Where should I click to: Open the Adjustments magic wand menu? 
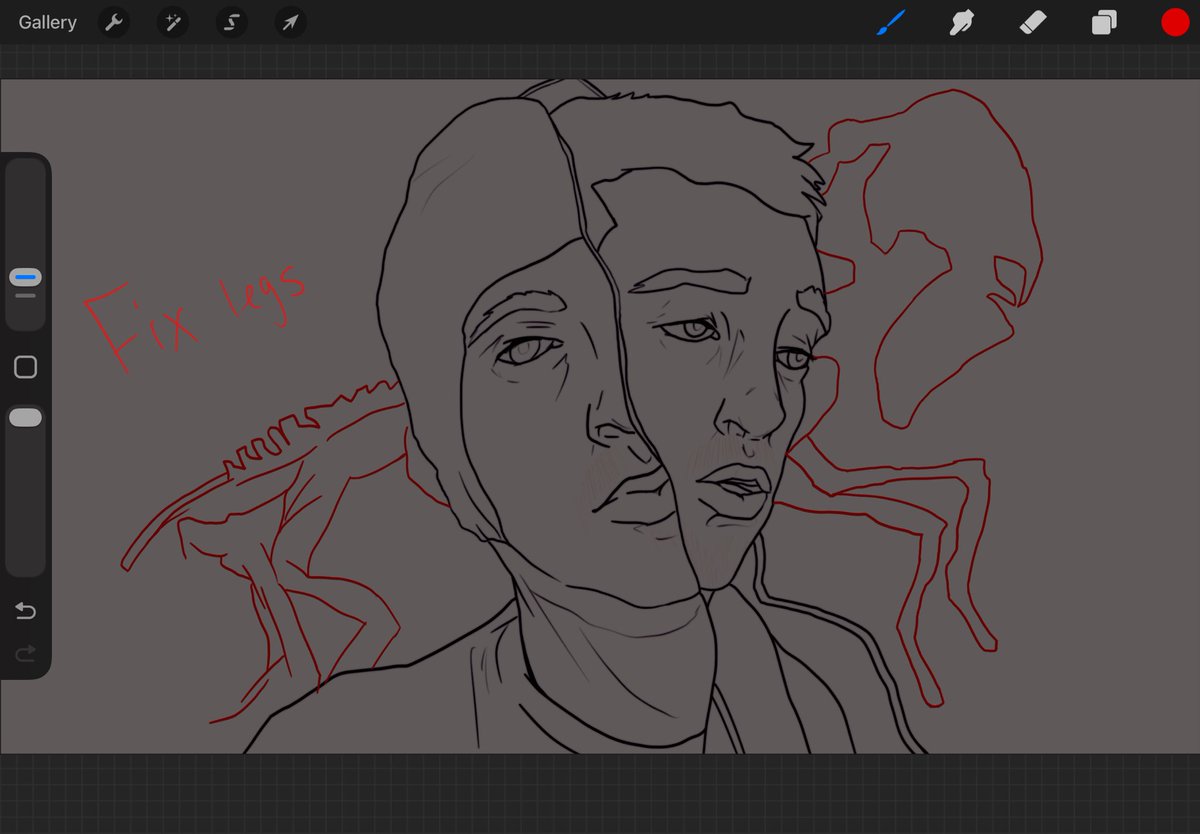172,22
